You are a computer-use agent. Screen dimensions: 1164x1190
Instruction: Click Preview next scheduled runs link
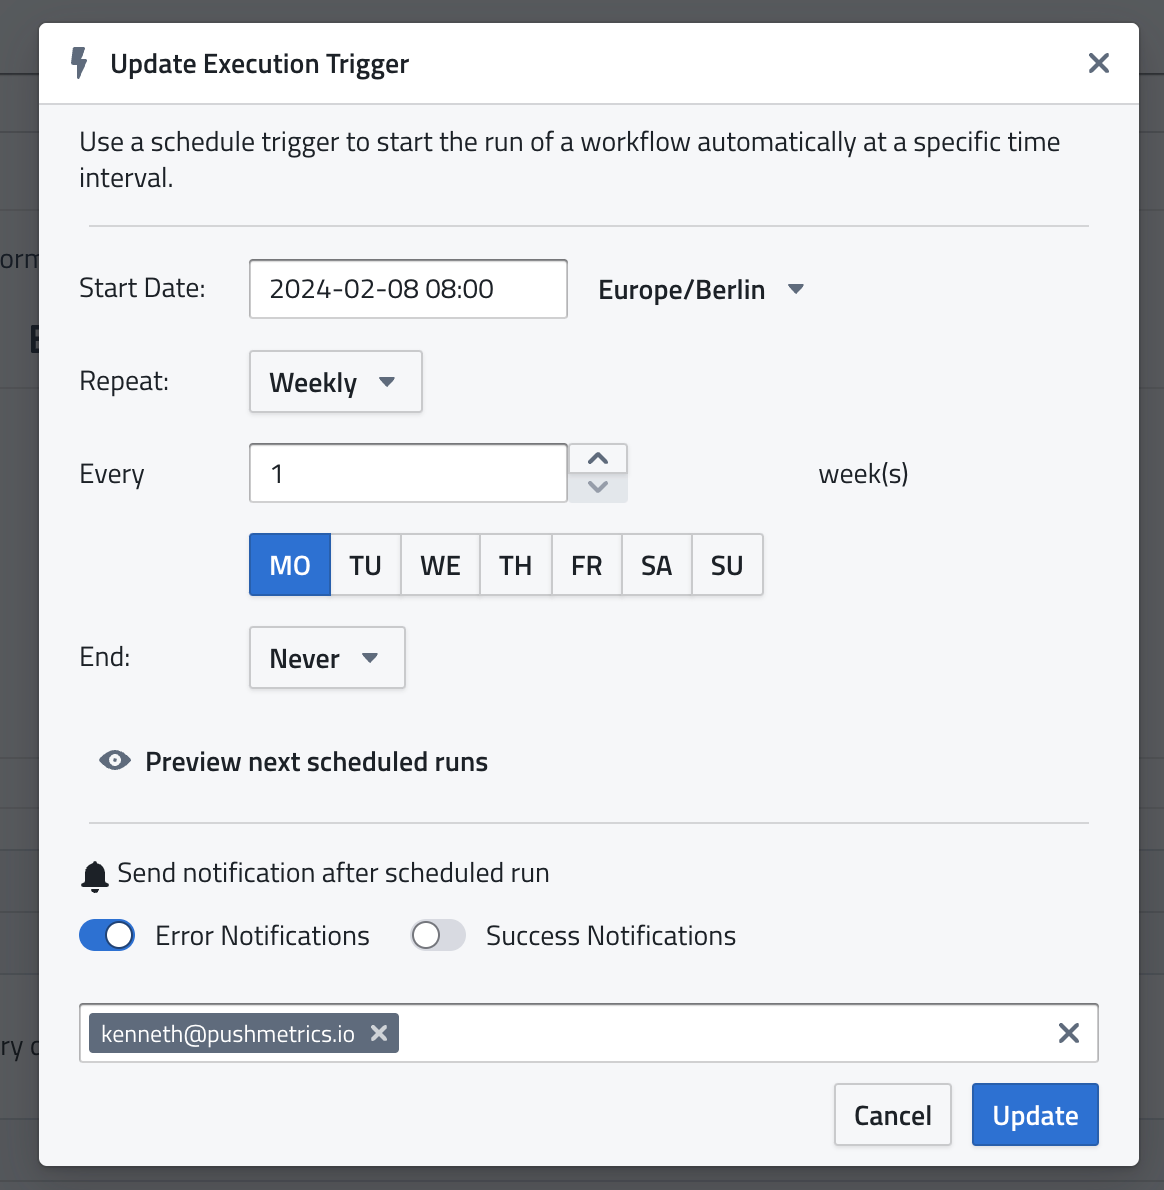coord(316,762)
